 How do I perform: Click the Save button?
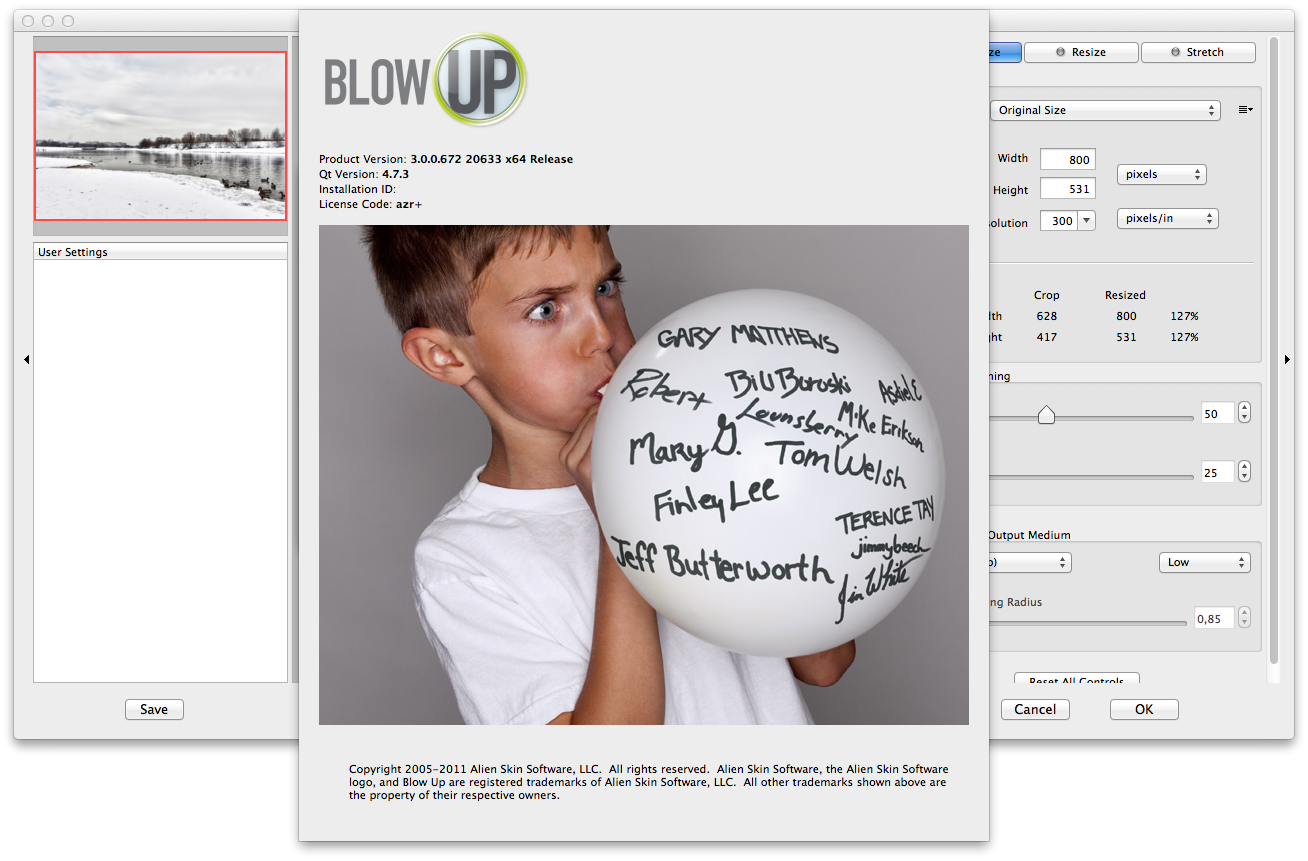[154, 709]
